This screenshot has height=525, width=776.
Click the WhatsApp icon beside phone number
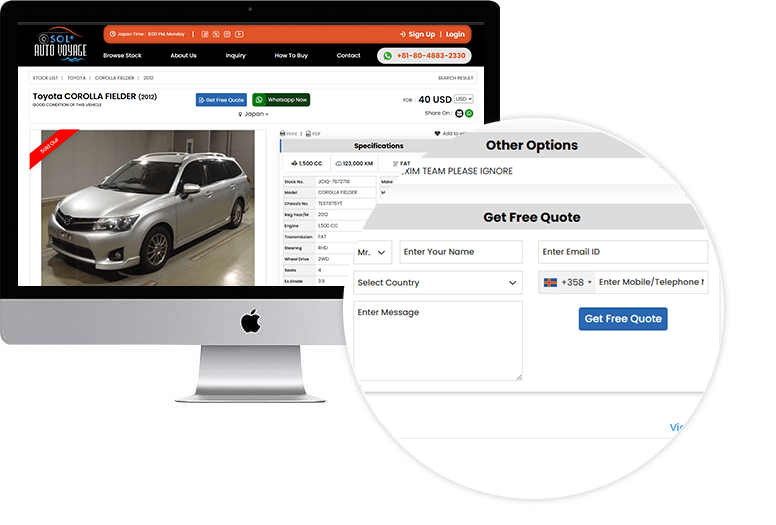(388, 56)
